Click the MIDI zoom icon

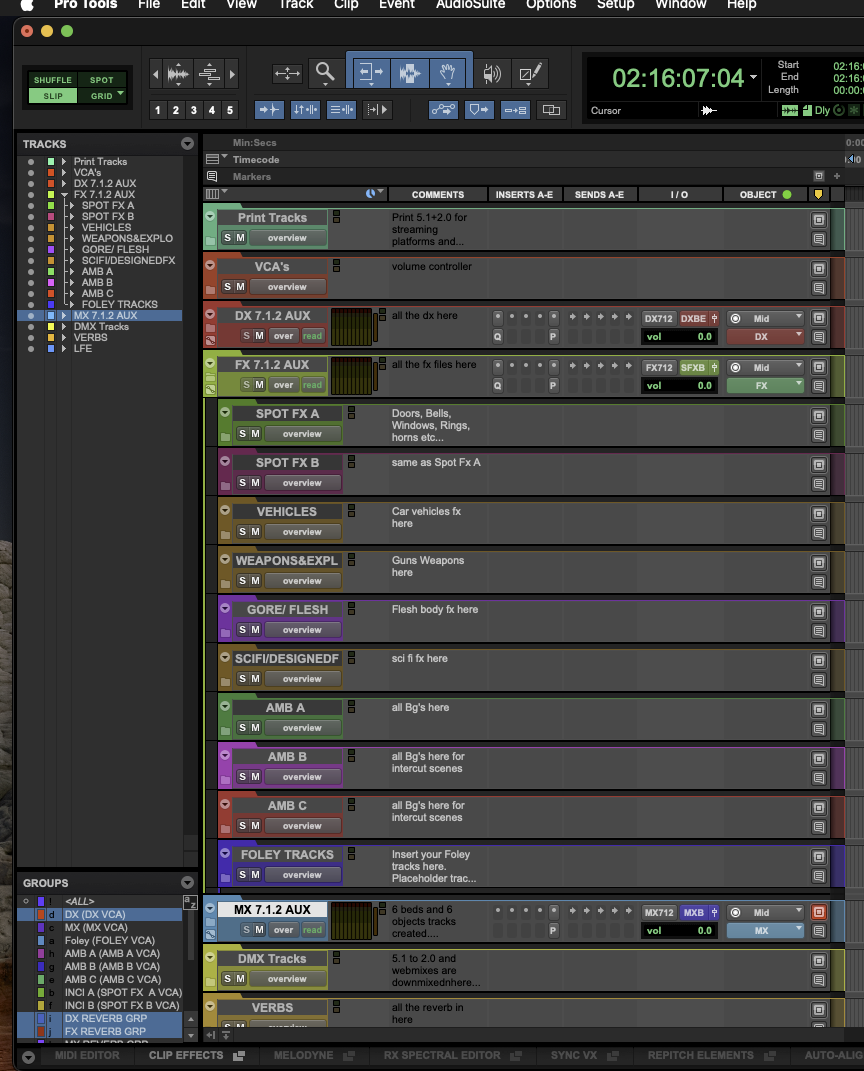tap(209, 74)
